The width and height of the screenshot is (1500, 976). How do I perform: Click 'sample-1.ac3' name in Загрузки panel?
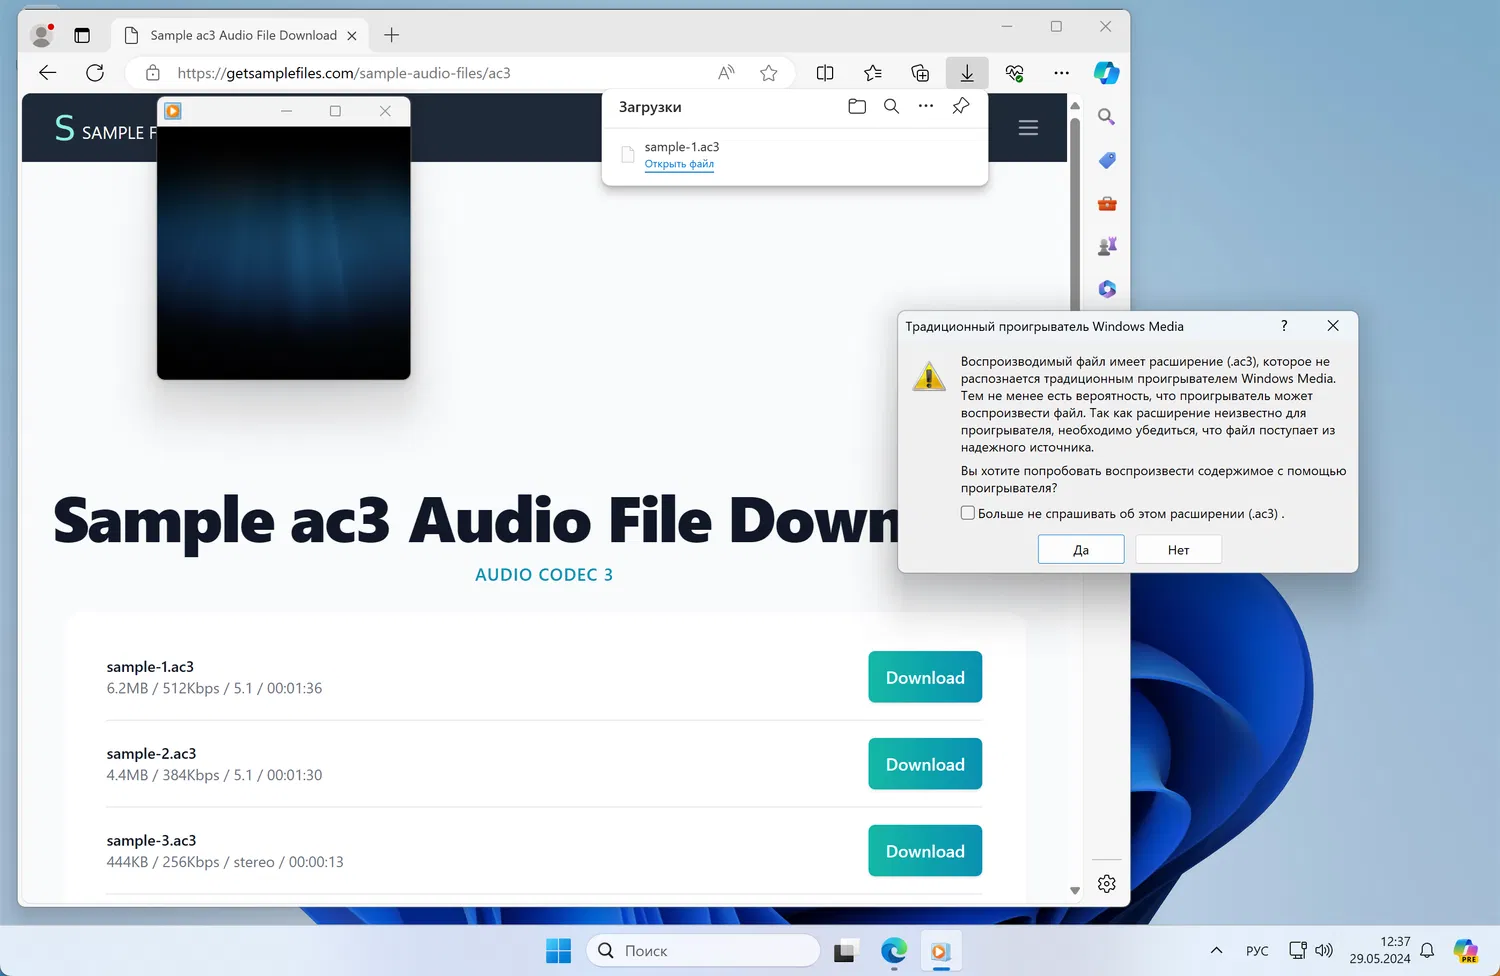point(682,147)
